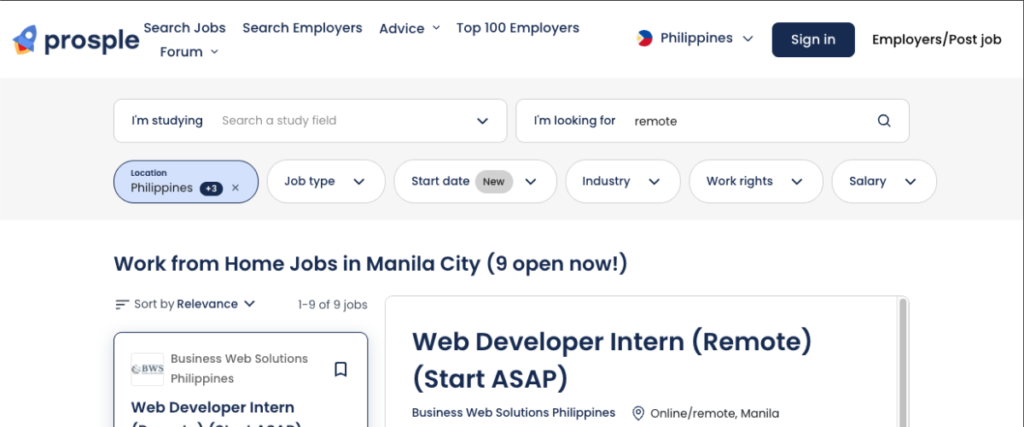Bookmark the Web Developer Intern job
The height and width of the screenshot is (427, 1024).
[340, 369]
